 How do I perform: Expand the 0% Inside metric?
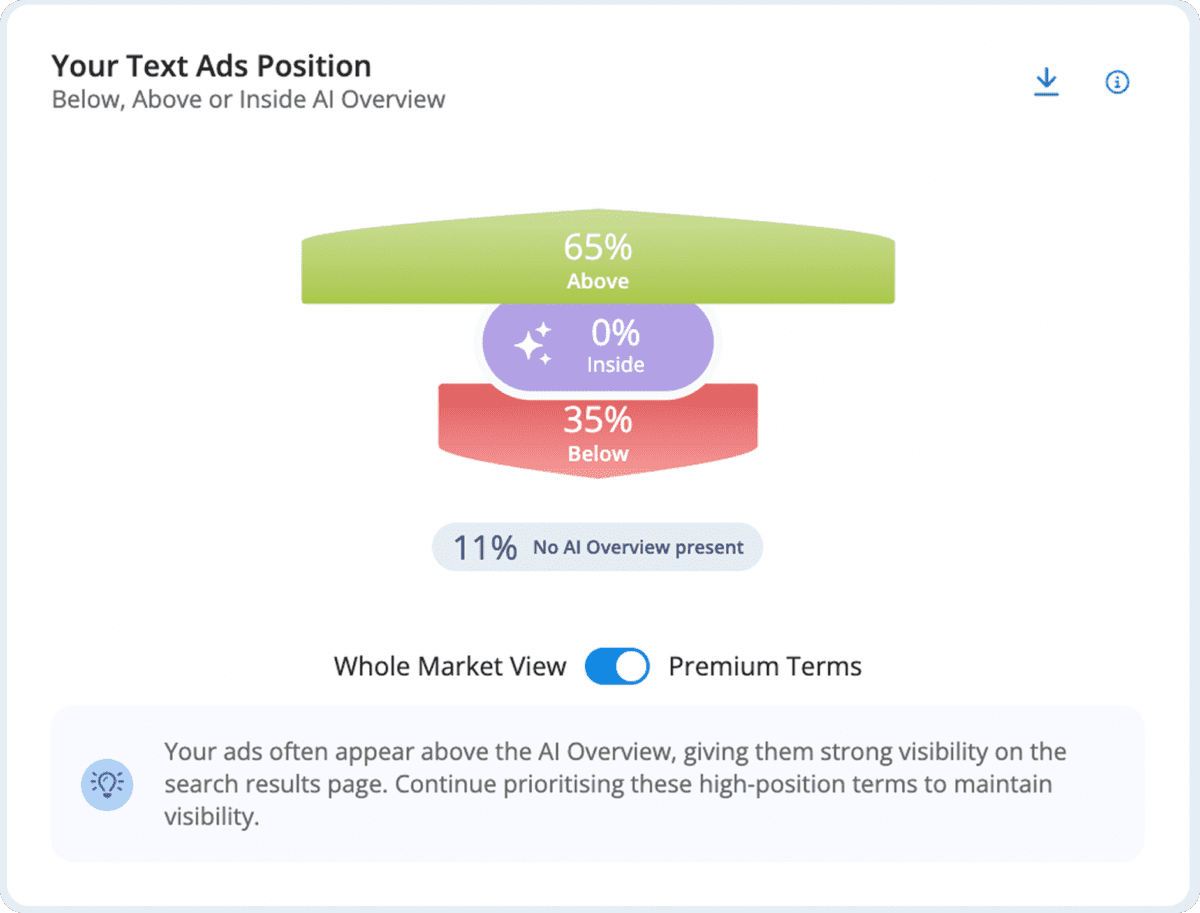tap(614, 333)
